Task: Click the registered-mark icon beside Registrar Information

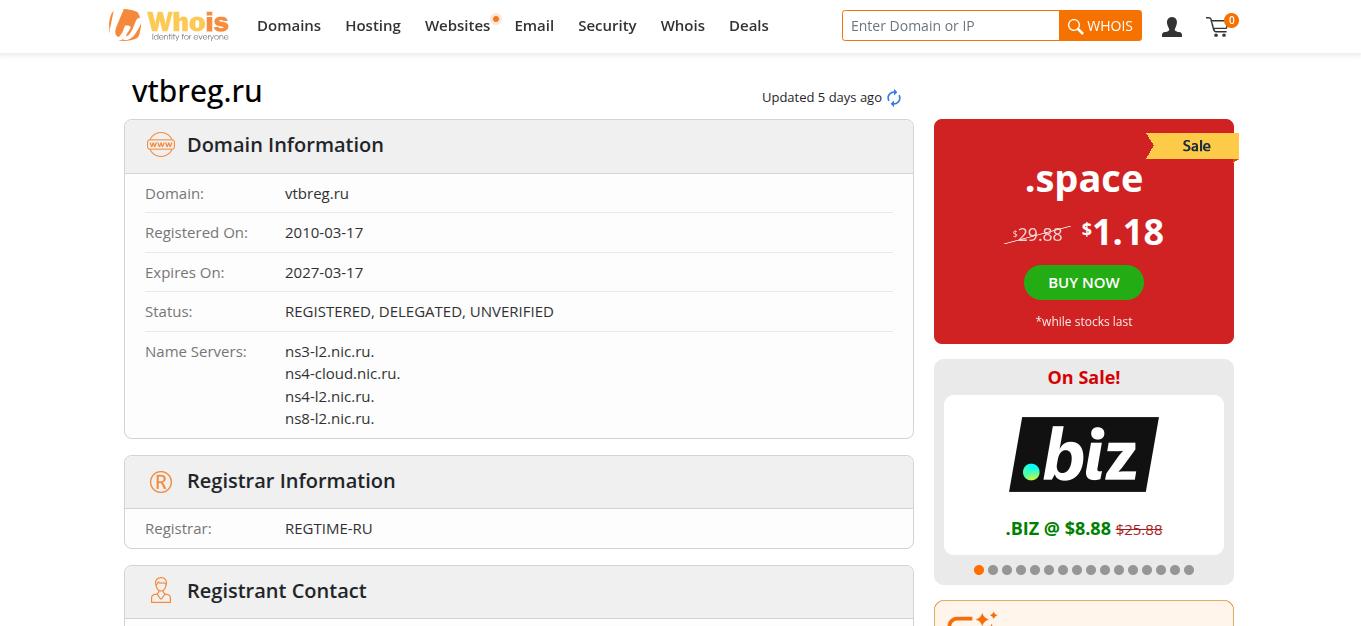Action: click(160, 482)
